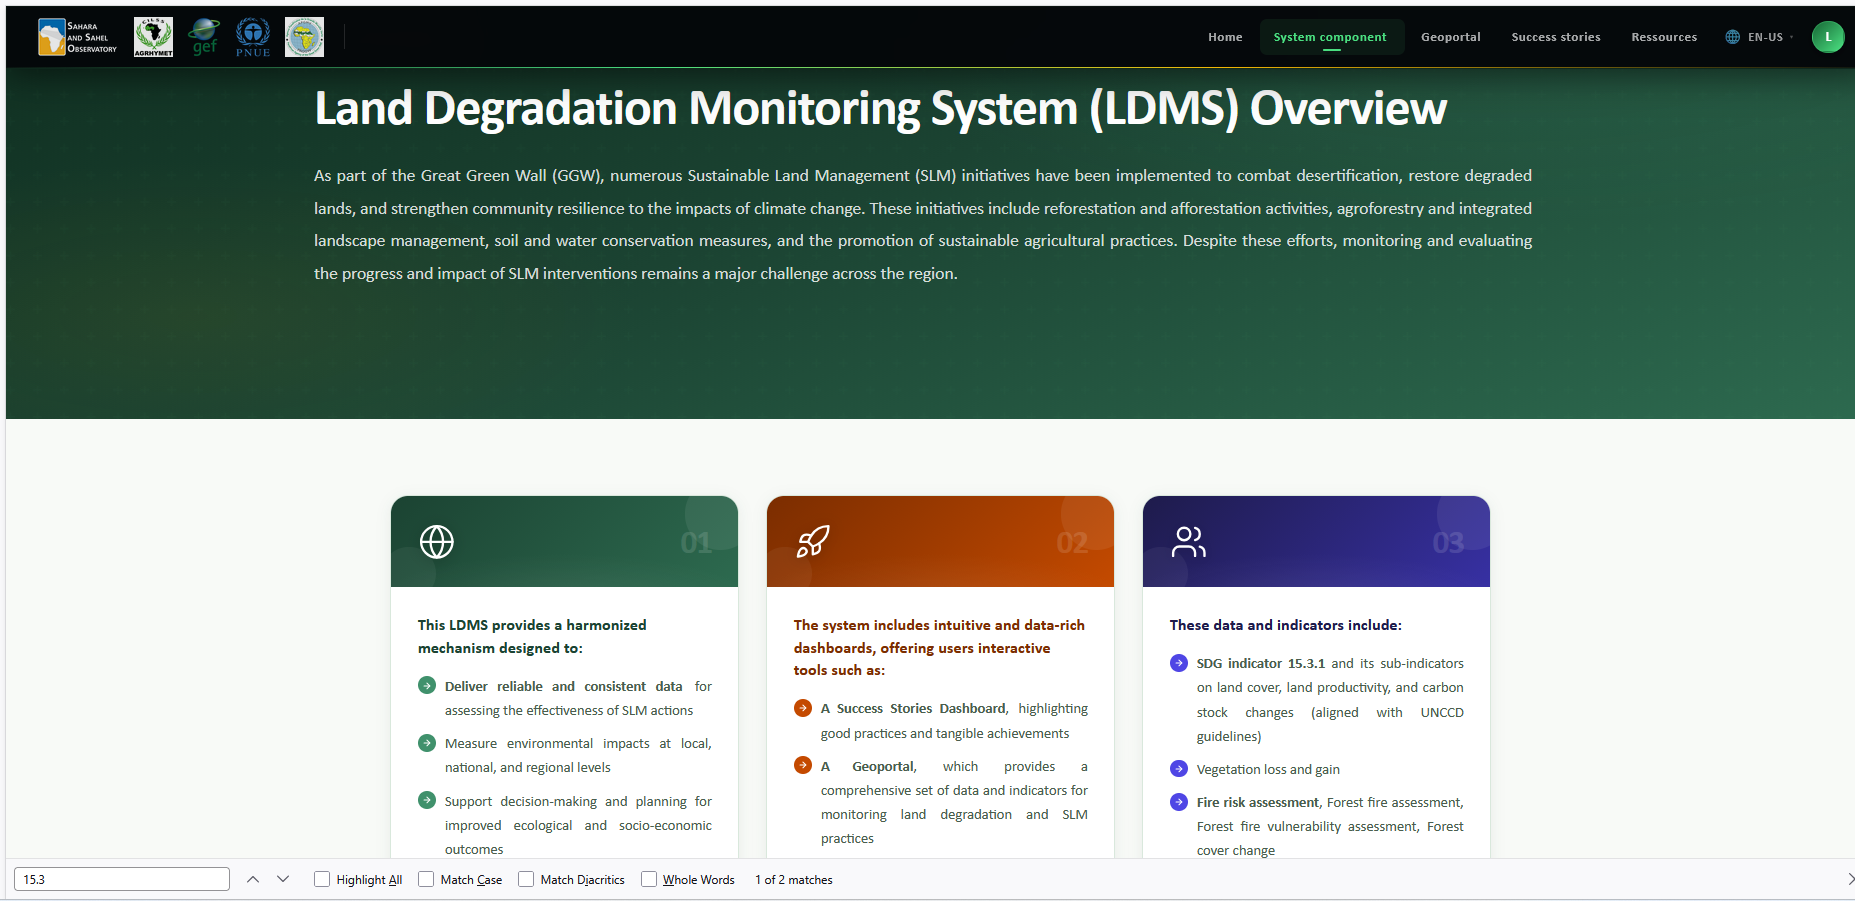Click the globe icon on card 01
The image size is (1855, 901).
click(435, 542)
